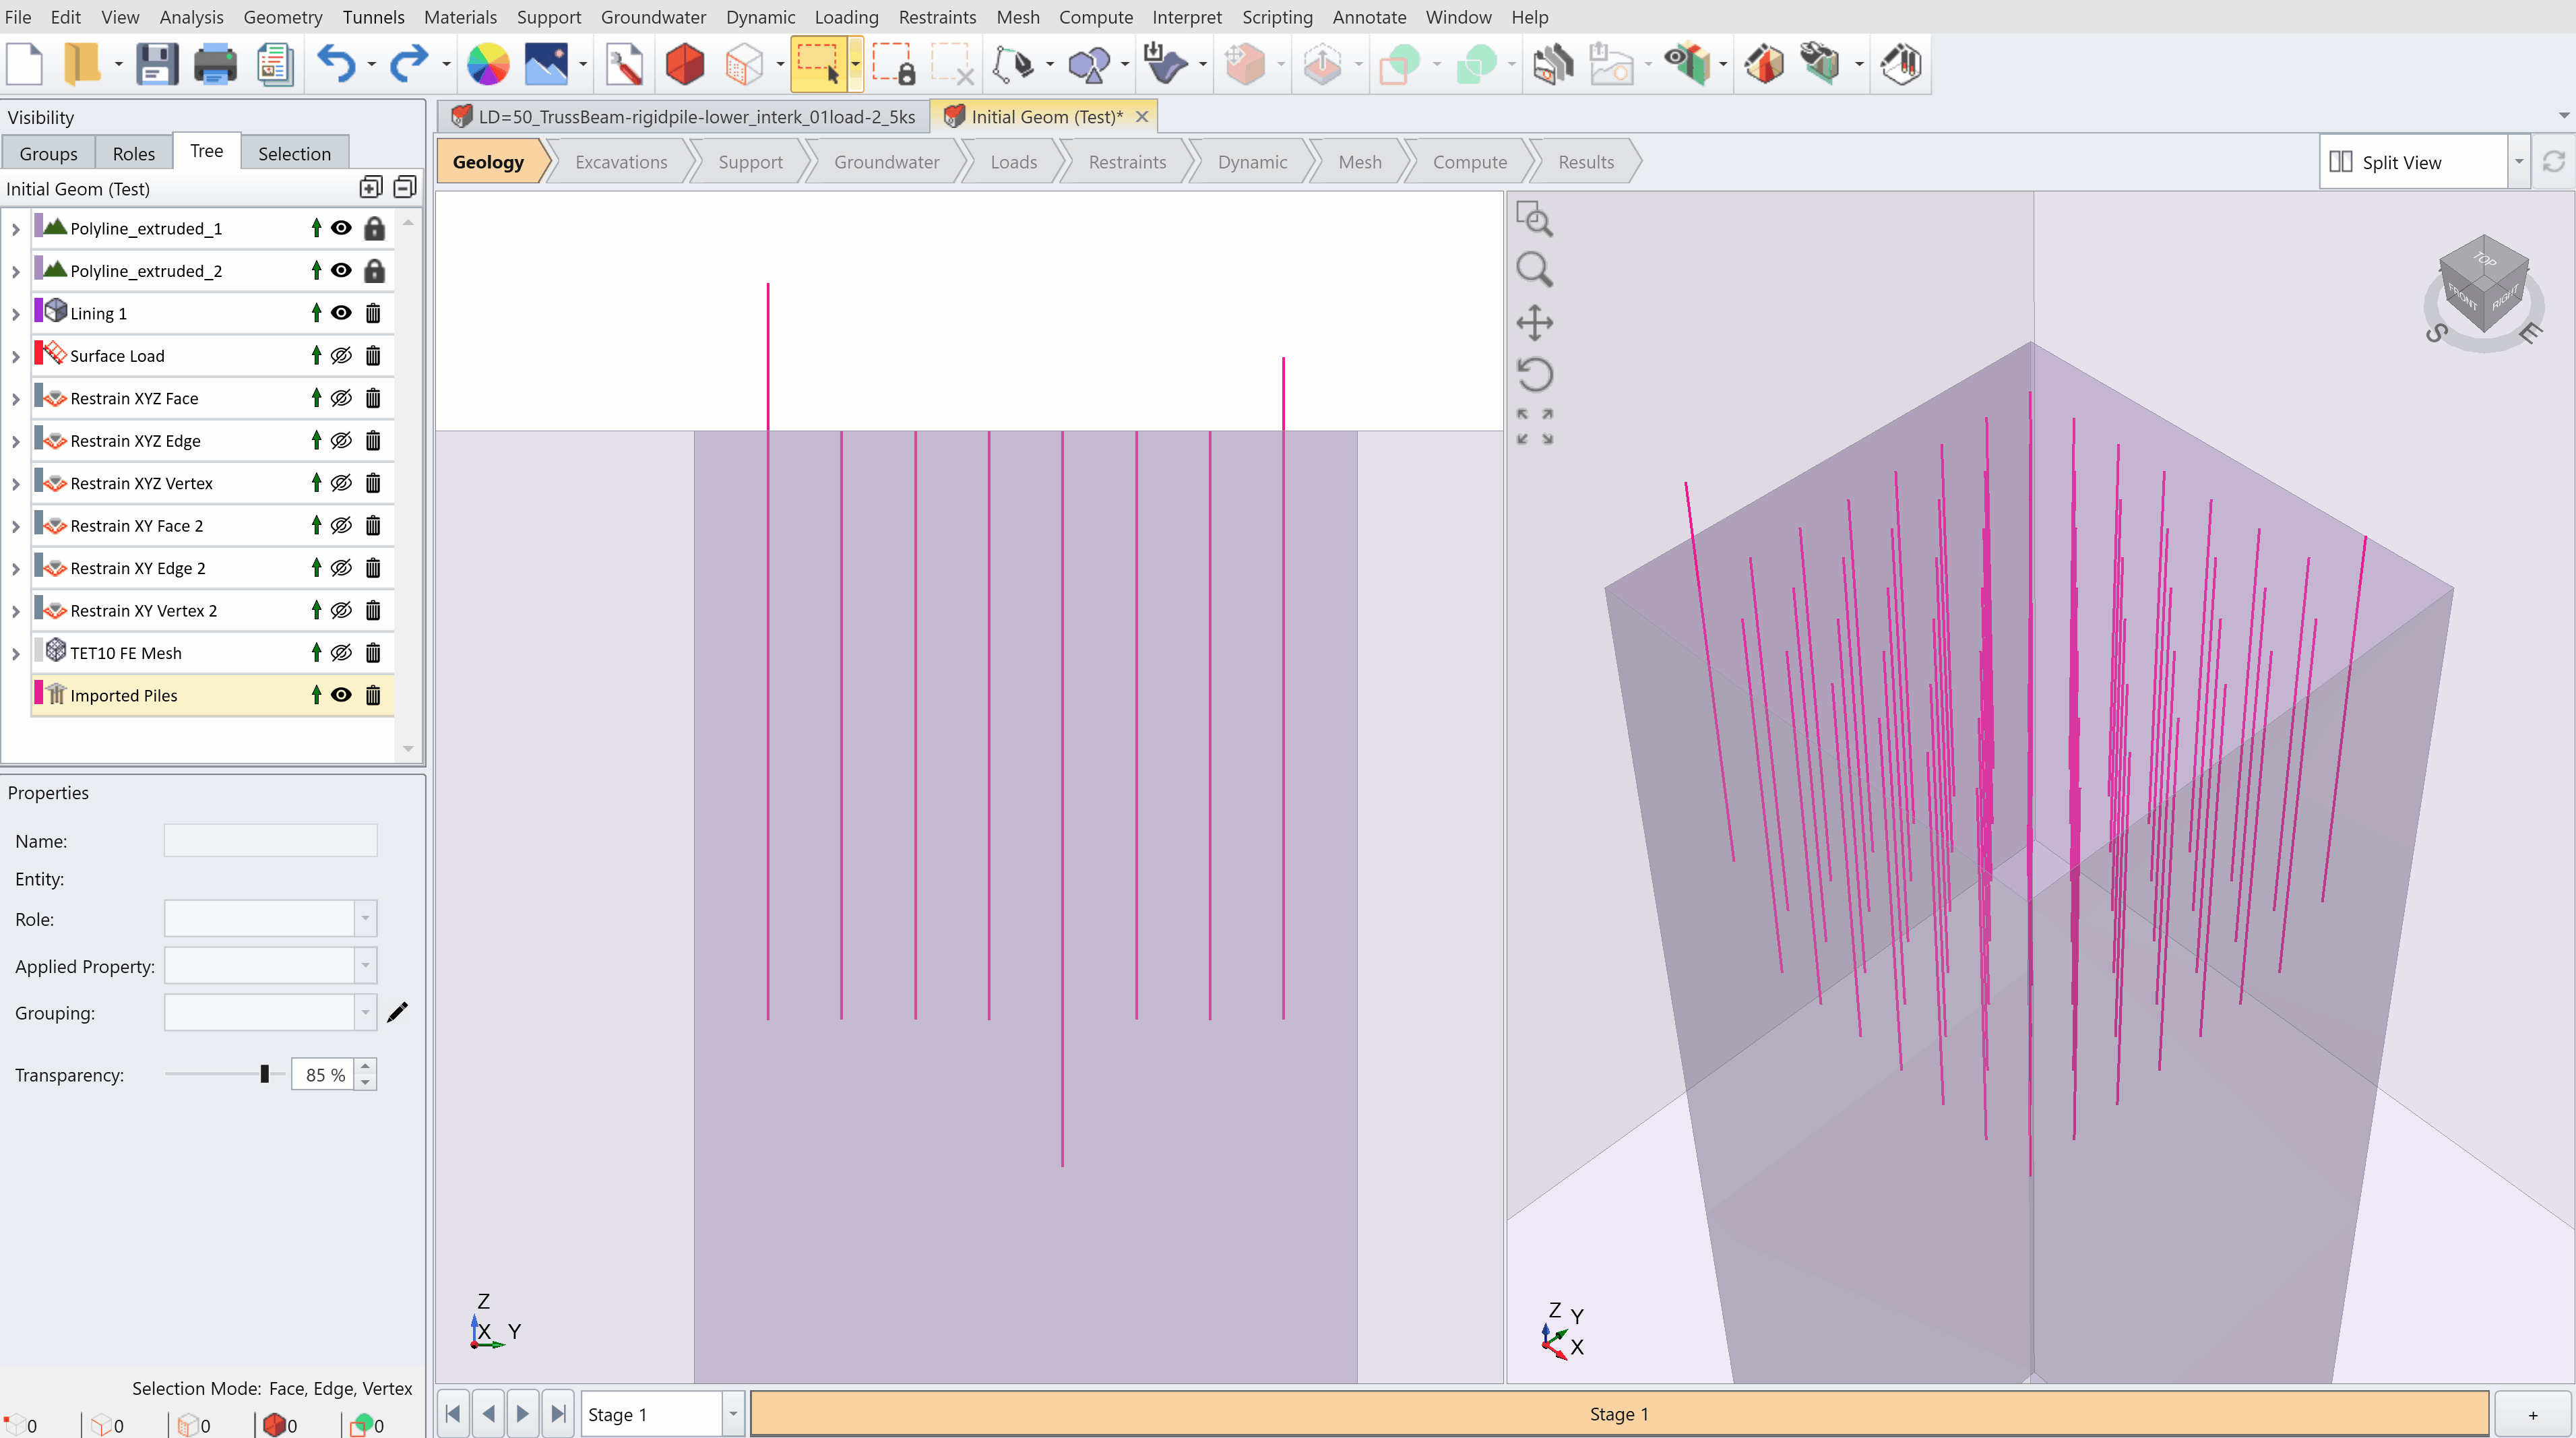Jump to first stage button
Screen dimensions: 2576x1438
(453, 1414)
